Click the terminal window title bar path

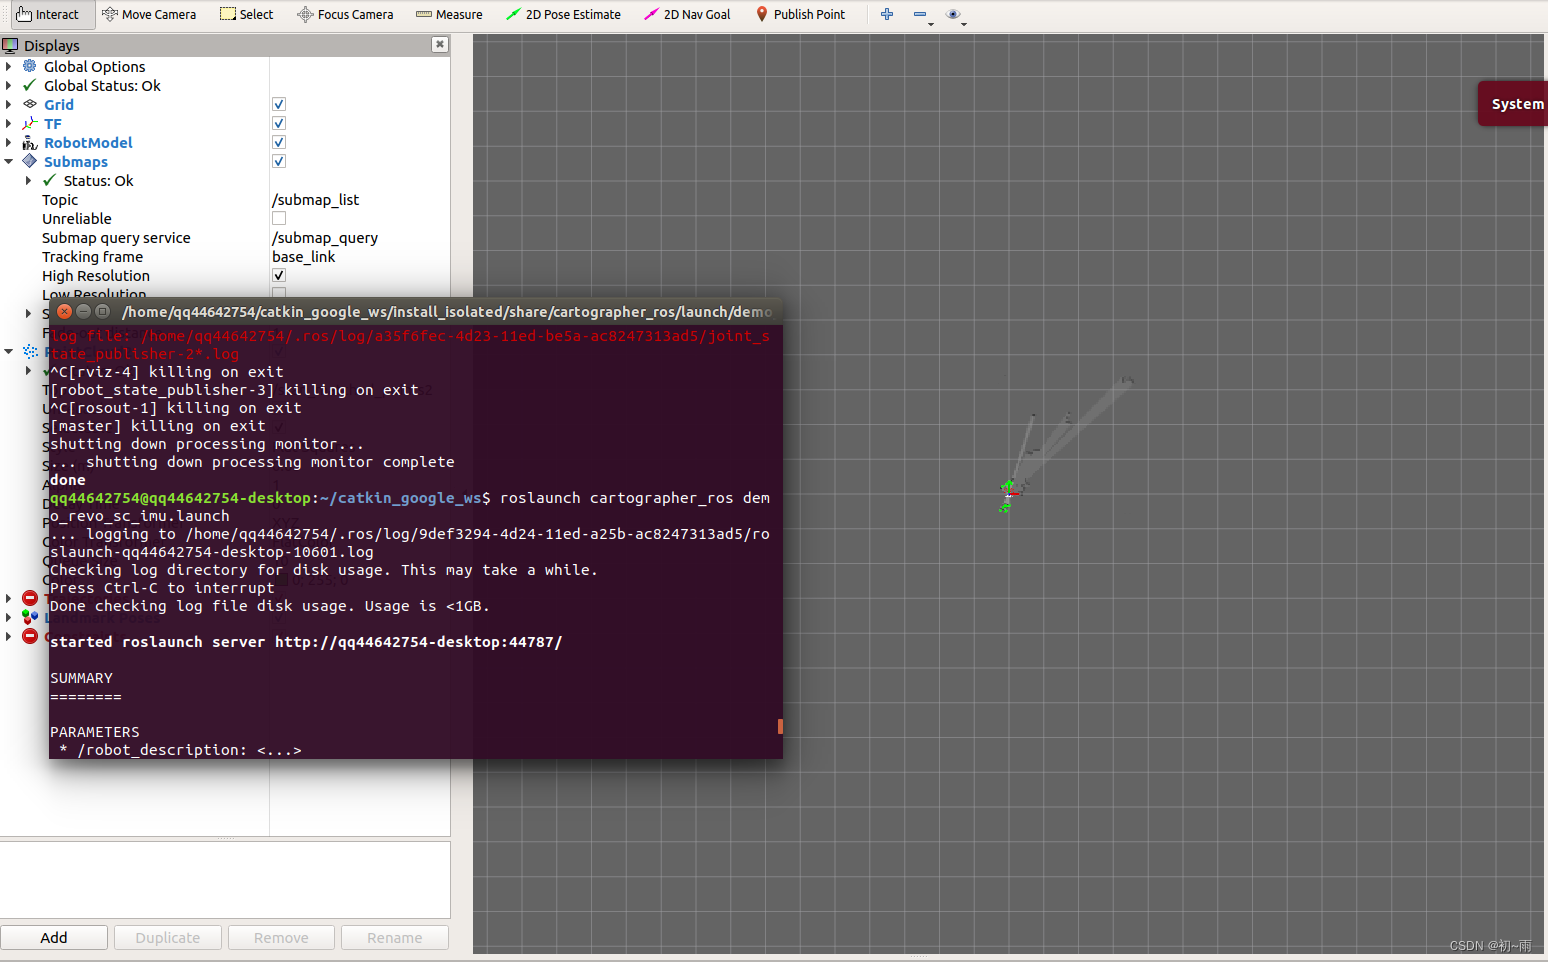tap(447, 311)
